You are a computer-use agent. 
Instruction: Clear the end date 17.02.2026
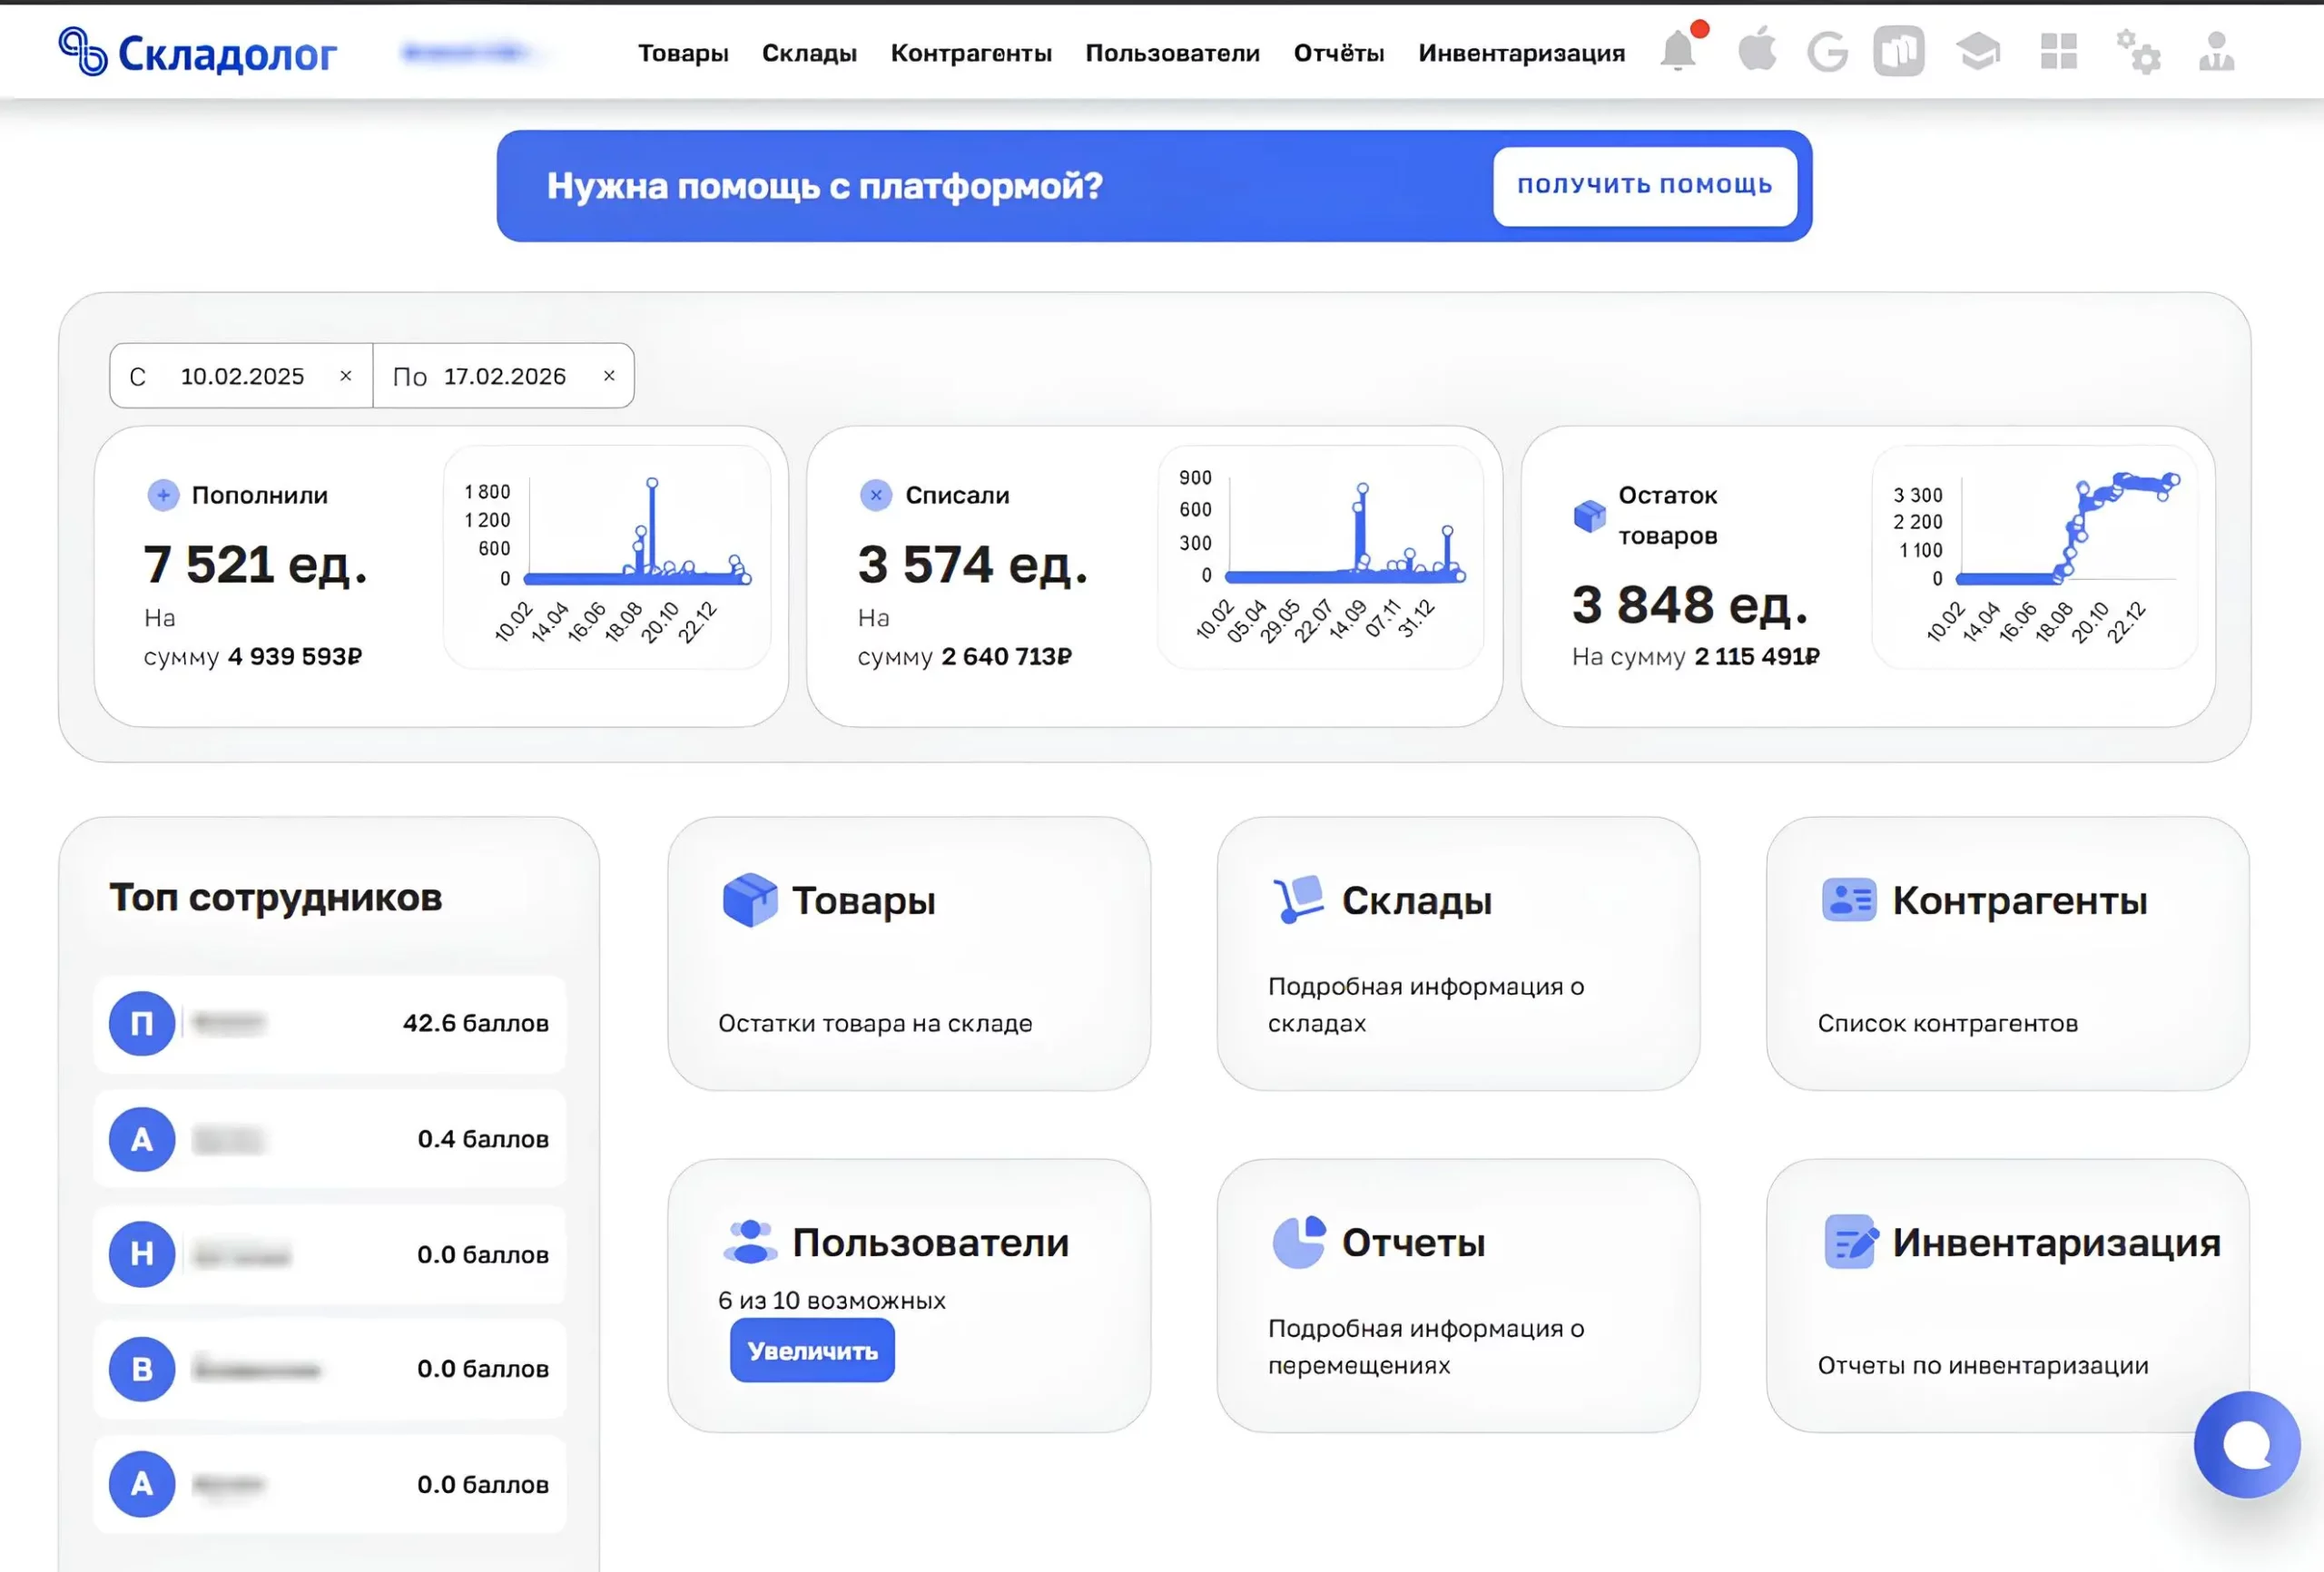[609, 376]
